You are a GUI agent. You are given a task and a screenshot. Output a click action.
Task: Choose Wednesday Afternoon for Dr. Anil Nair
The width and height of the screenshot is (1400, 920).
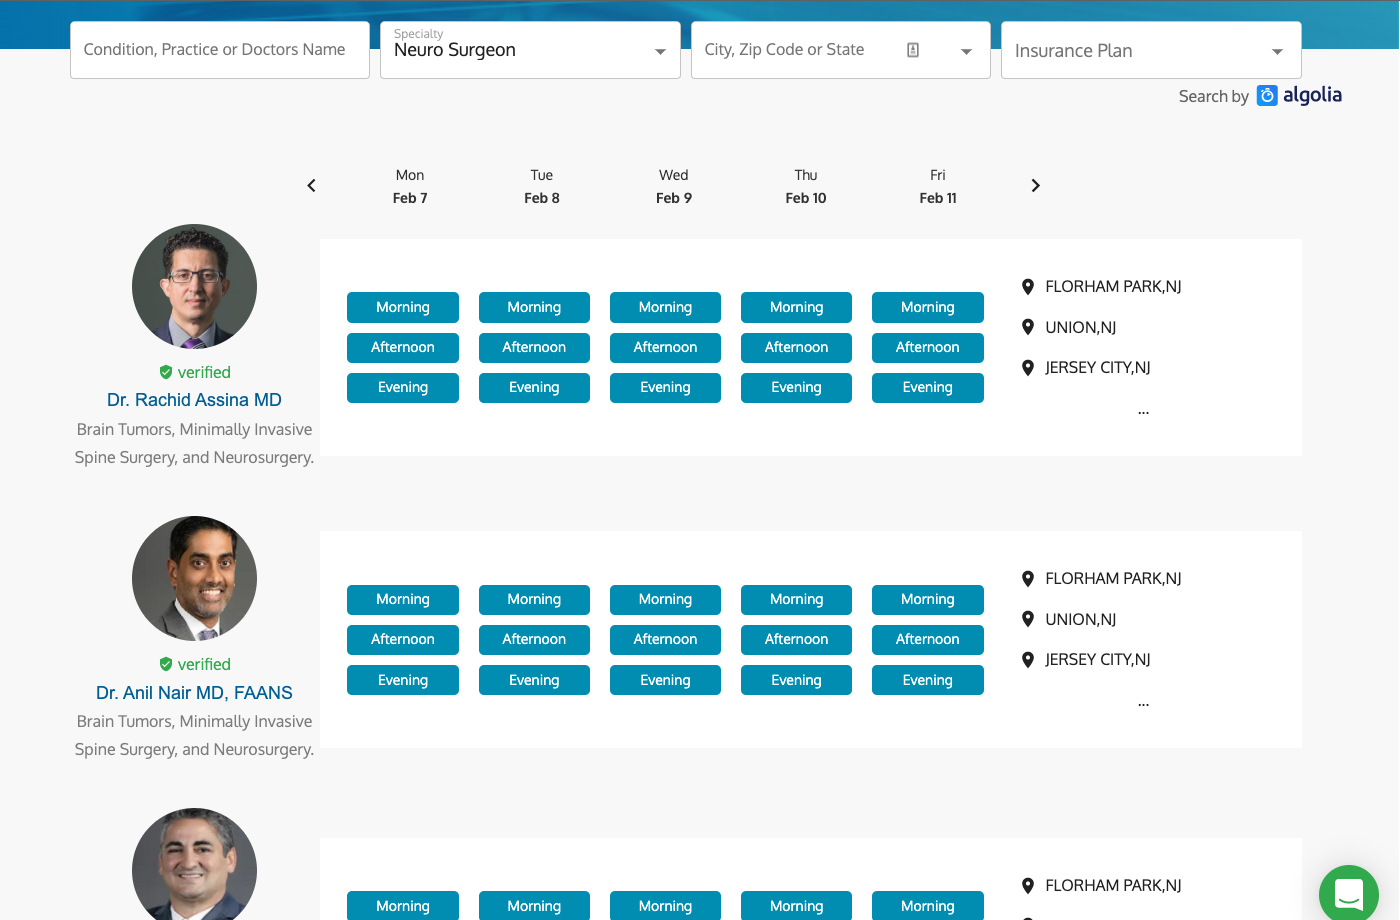(x=665, y=639)
